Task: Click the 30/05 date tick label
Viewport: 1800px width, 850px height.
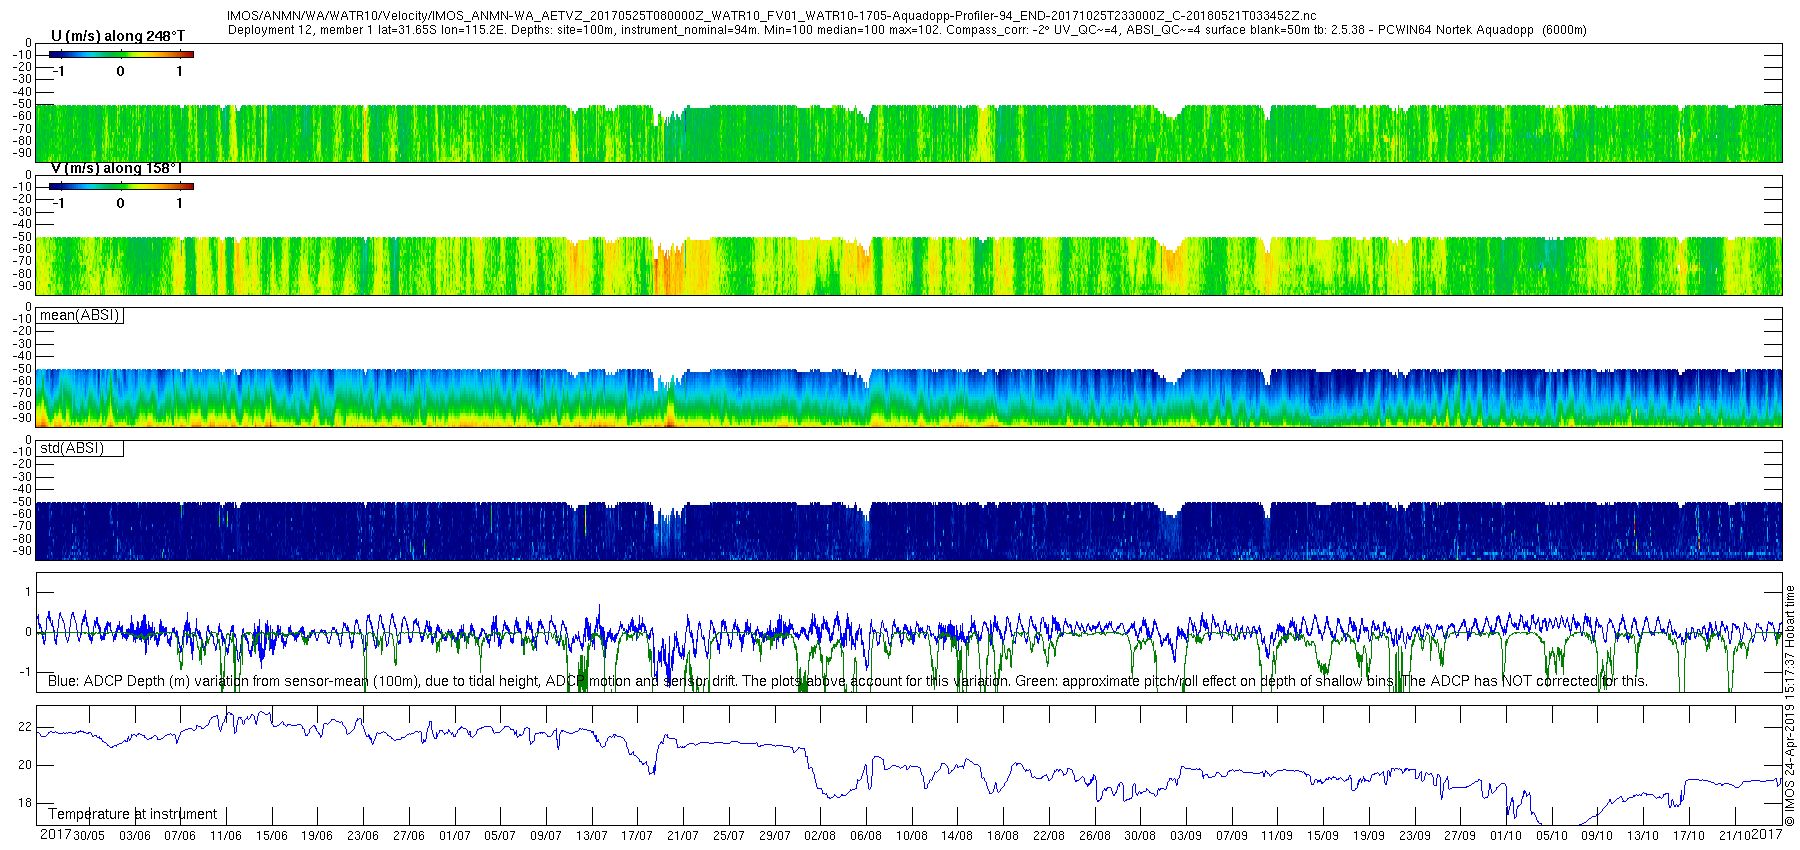Action: click(x=89, y=836)
